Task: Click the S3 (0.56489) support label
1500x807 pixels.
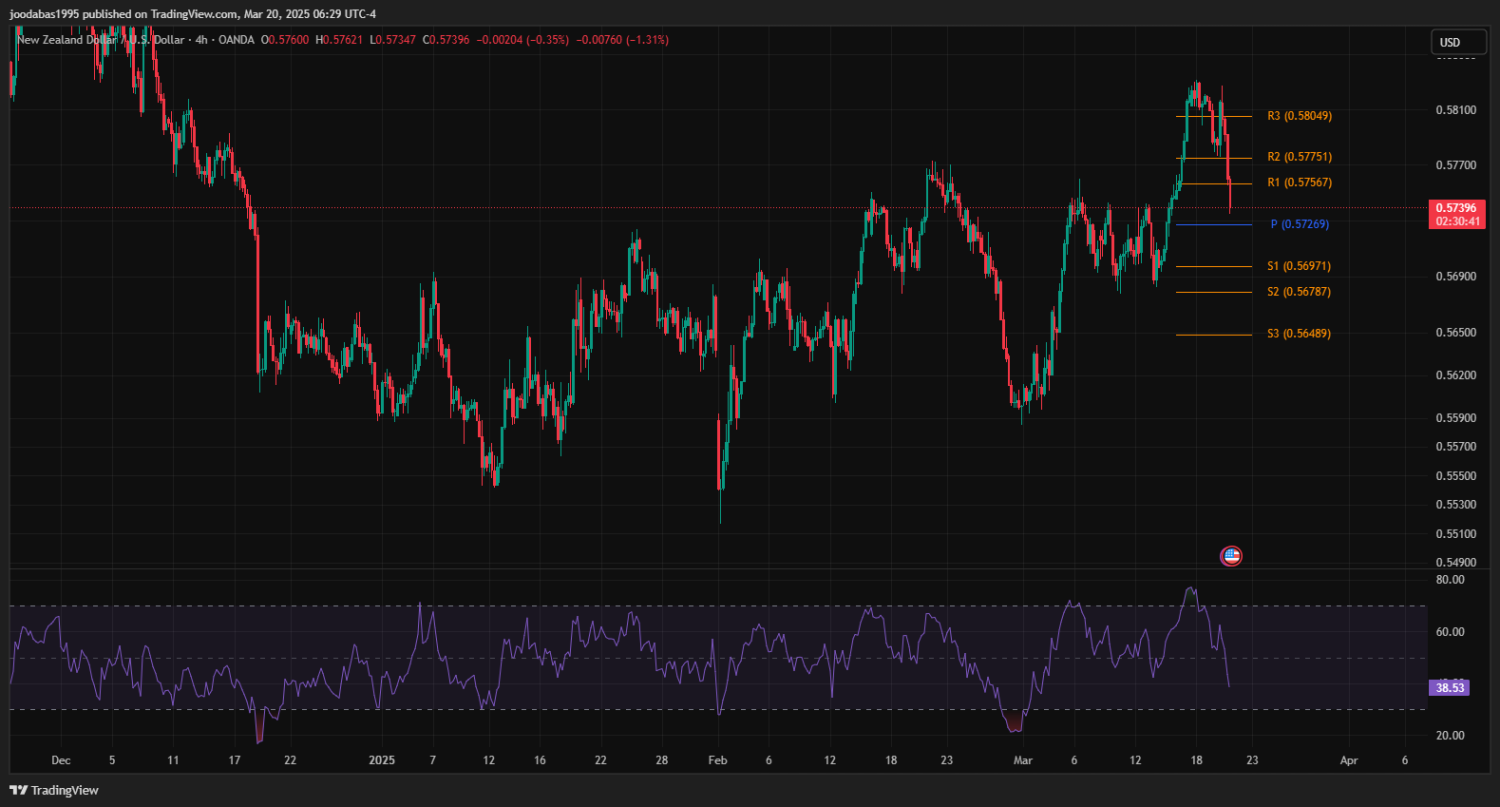Action: [1299, 334]
